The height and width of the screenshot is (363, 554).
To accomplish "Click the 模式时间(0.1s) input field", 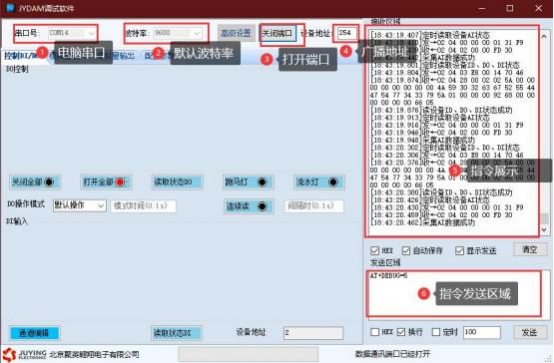I will [x=143, y=206].
